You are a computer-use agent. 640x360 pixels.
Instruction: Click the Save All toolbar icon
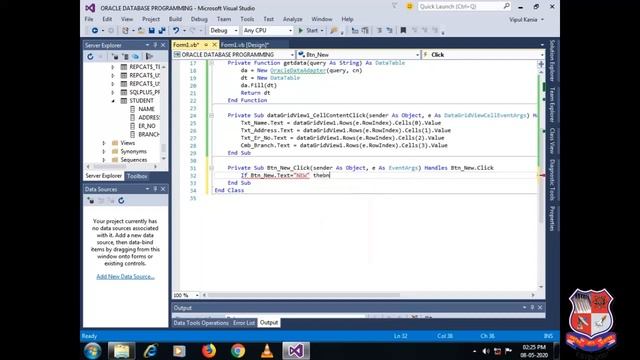(162, 31)
